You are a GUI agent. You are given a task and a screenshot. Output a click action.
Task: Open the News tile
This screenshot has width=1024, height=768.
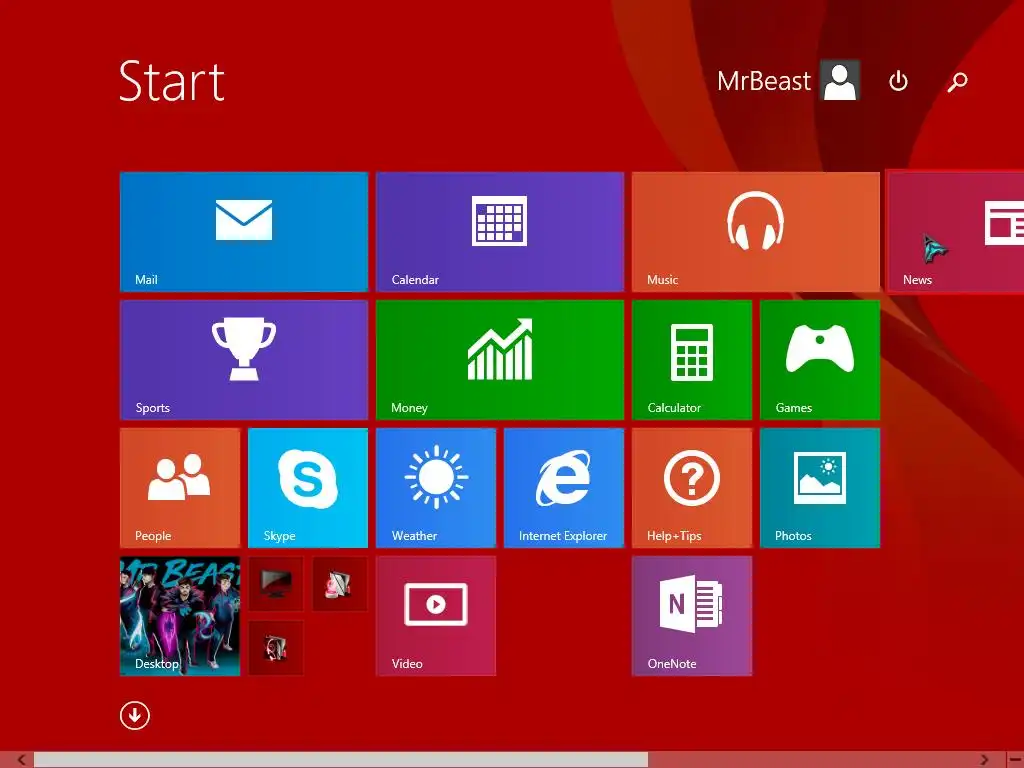(x=956, y=232)
